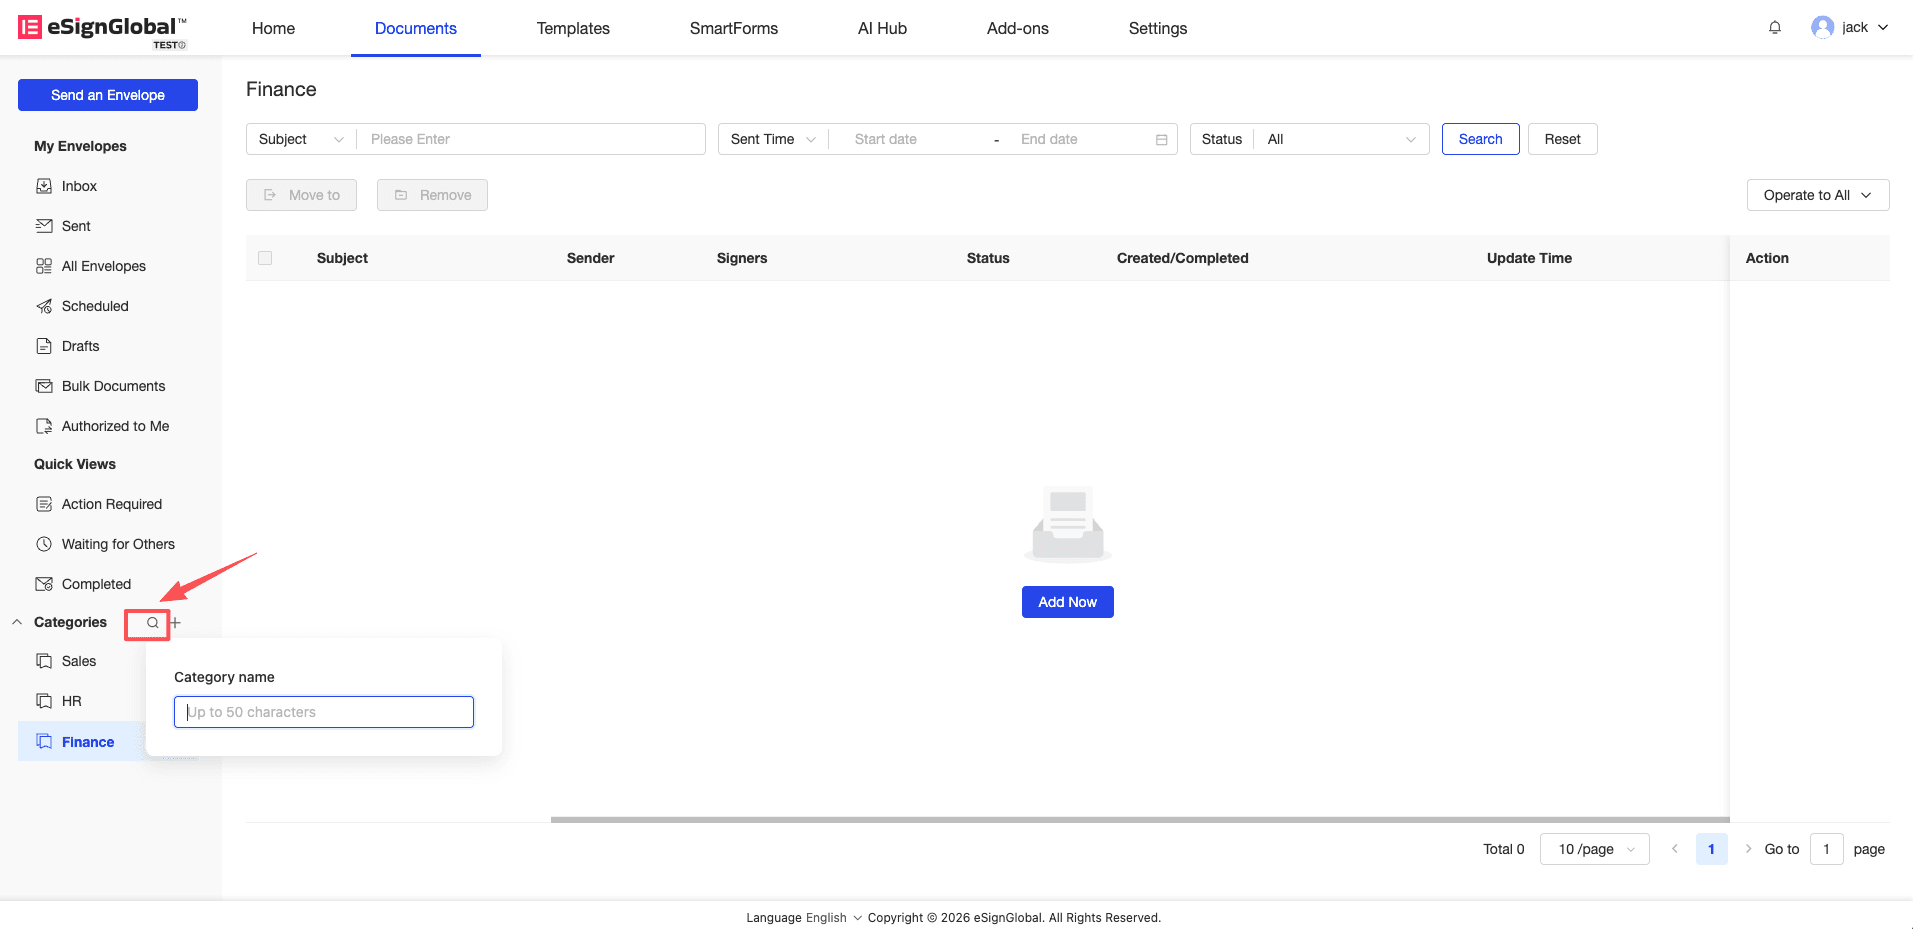Click the plus icon to add category
Screen dimensions: 1913x929
(x=176, y=623)
